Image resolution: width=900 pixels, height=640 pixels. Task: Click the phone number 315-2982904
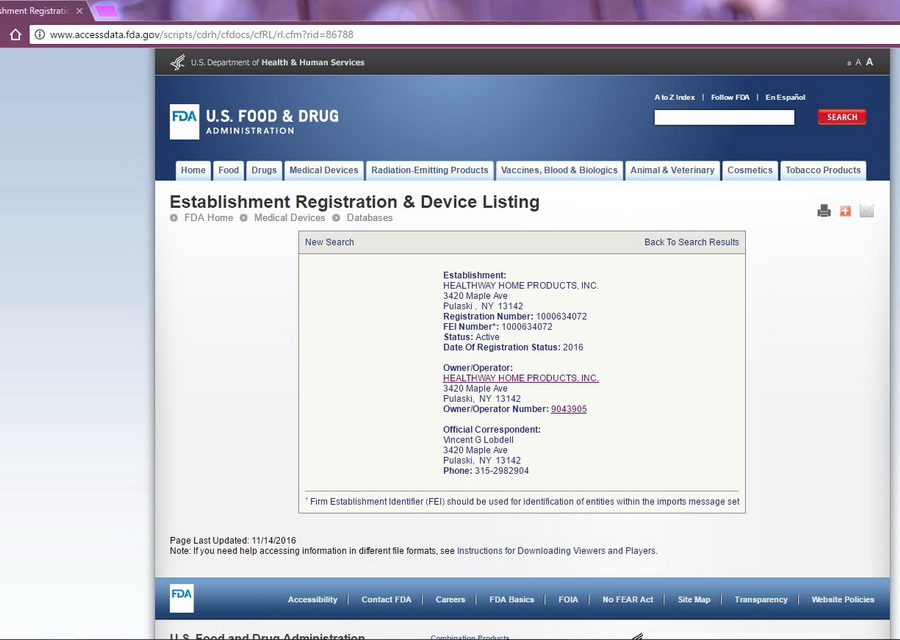(x=502, y=471)
